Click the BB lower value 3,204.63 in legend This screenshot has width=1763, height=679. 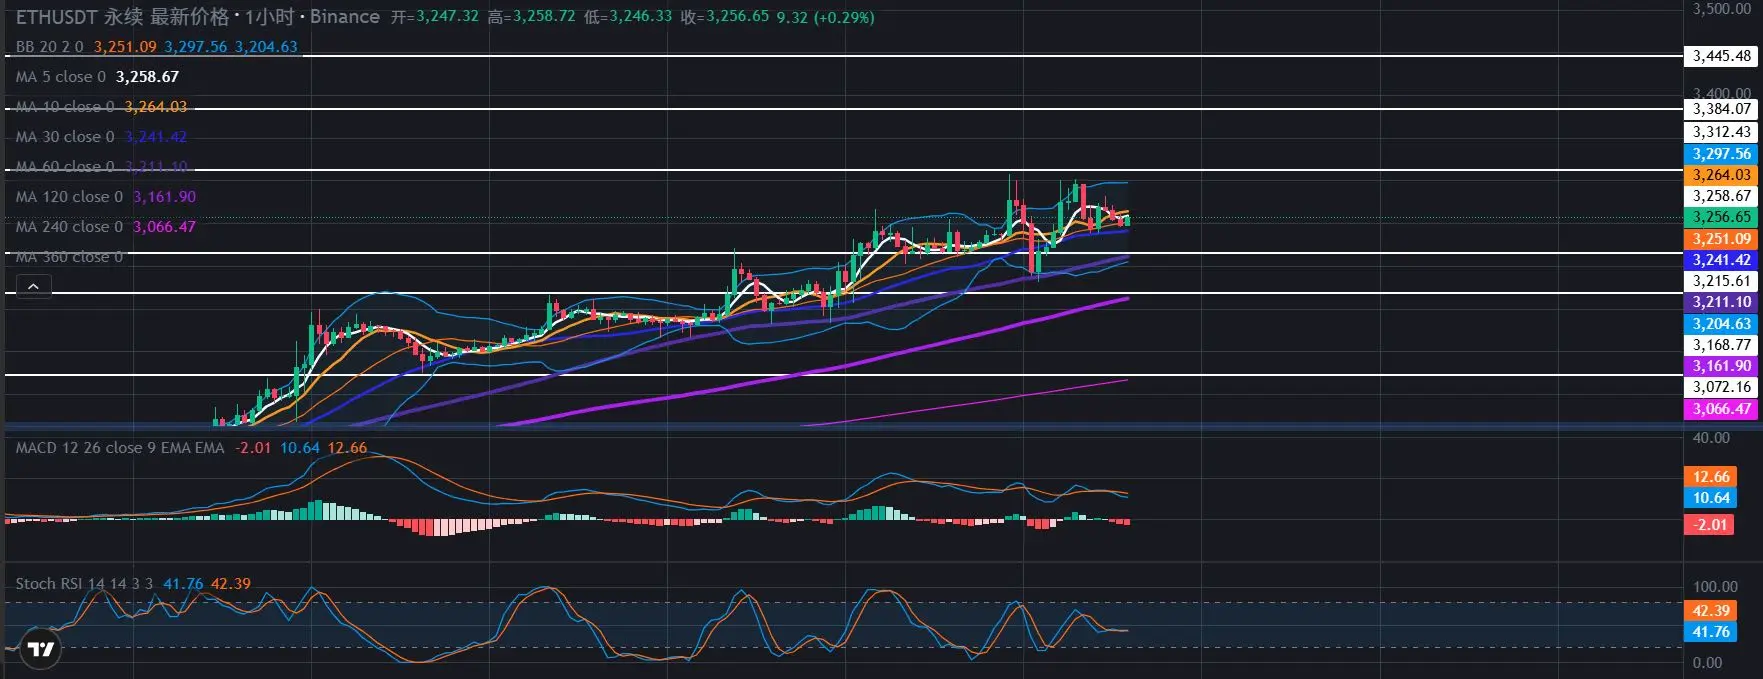pos(266,47)
